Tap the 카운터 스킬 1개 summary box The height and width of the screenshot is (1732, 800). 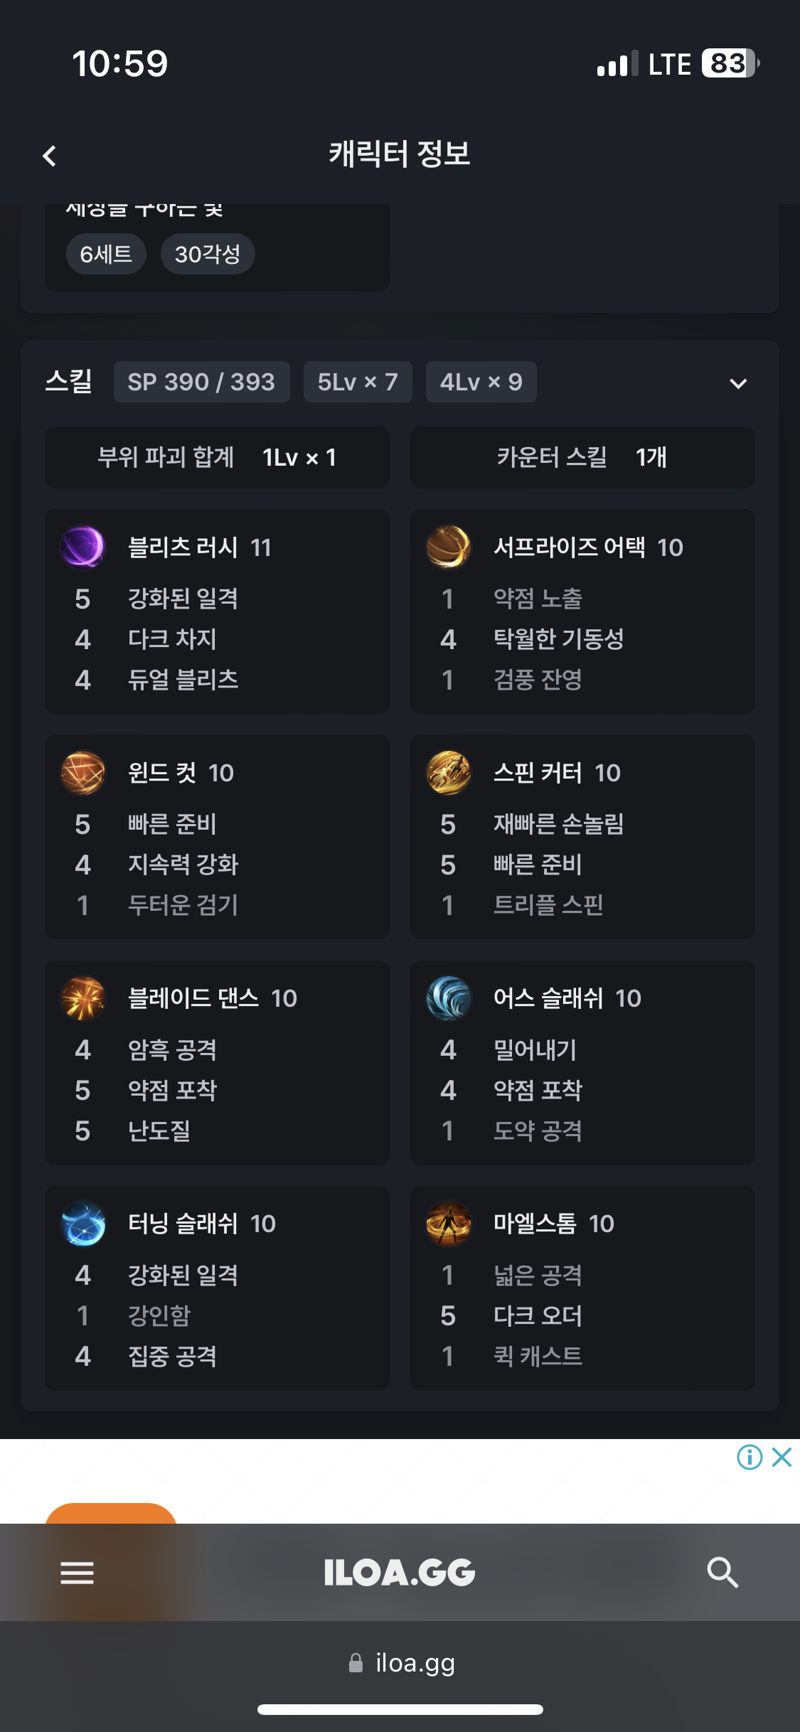(x=582, y=458)
